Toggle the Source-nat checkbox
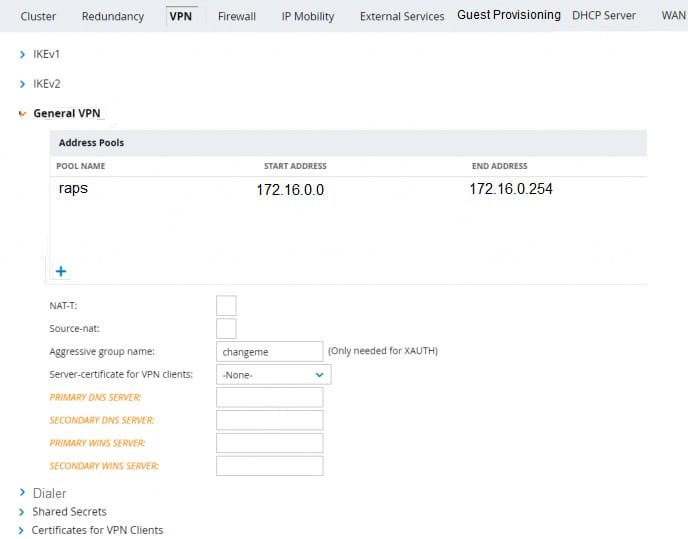 pos(226,328)
